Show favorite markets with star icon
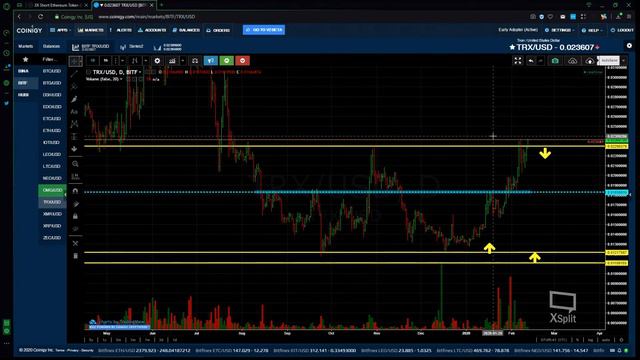The width and height of the screenshot is (640, 360). (25, 60)
